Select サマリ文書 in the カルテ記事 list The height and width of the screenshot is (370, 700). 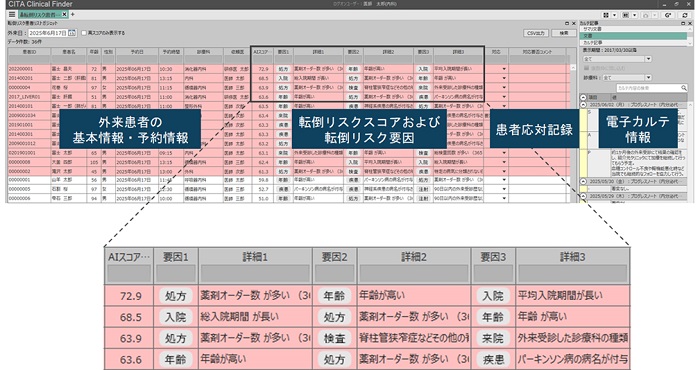pyautogui.click(x=634, y=29)
